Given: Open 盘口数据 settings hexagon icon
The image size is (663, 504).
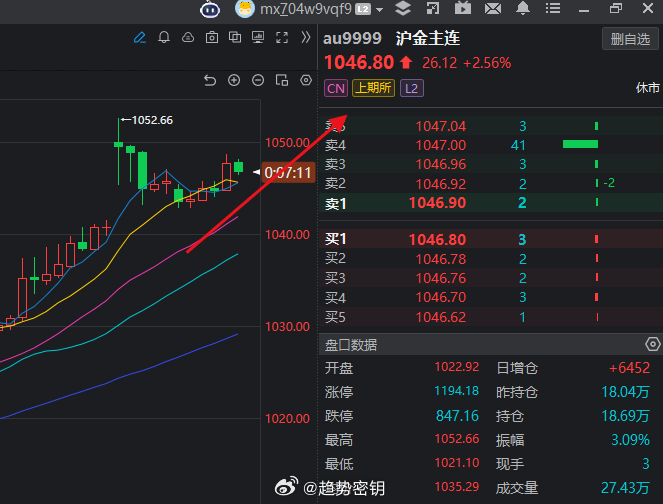Looking at the screenshot, I should (x=652, y=344).
